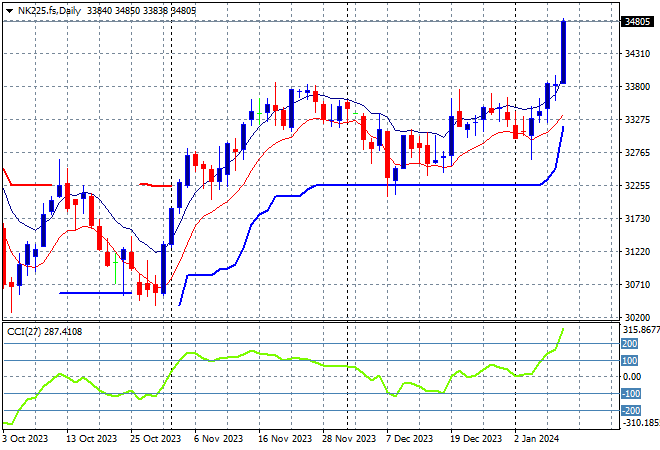Click the 3 Oct 2023 date label
This screenshot has height=450, width=660.
tap(26, 439)
